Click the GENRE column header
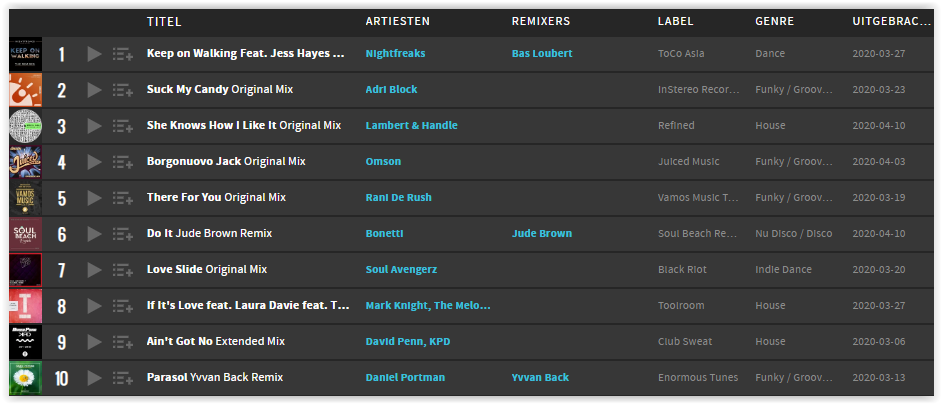Screen dimensions: 942x404 tap(774, 22)
